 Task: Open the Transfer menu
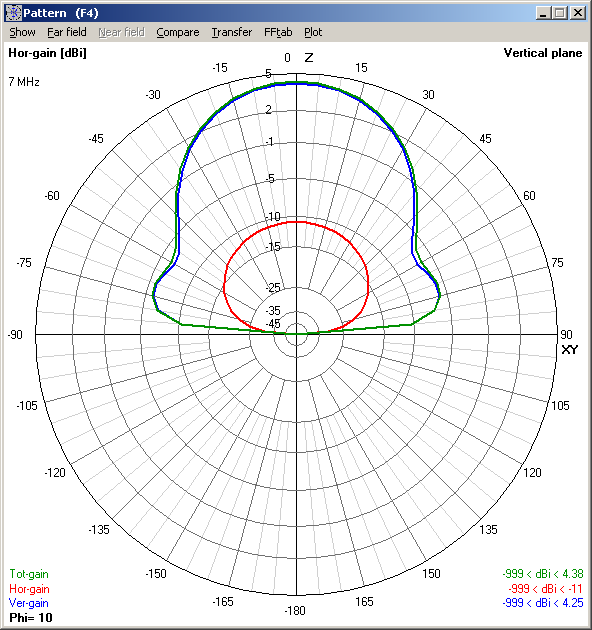[232, 32]
